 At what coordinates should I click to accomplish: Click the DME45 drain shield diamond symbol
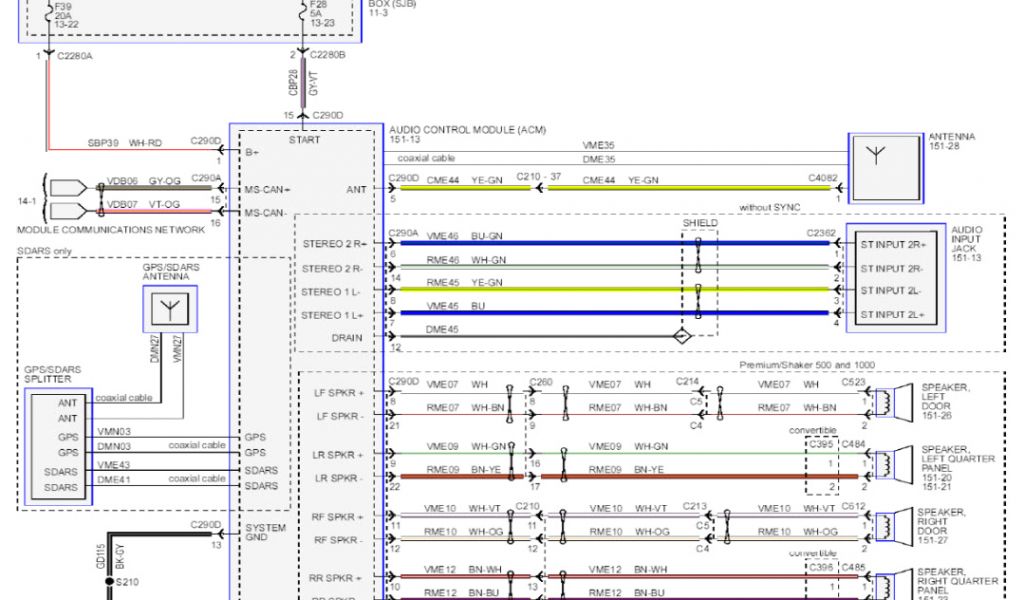pos(681,338)
